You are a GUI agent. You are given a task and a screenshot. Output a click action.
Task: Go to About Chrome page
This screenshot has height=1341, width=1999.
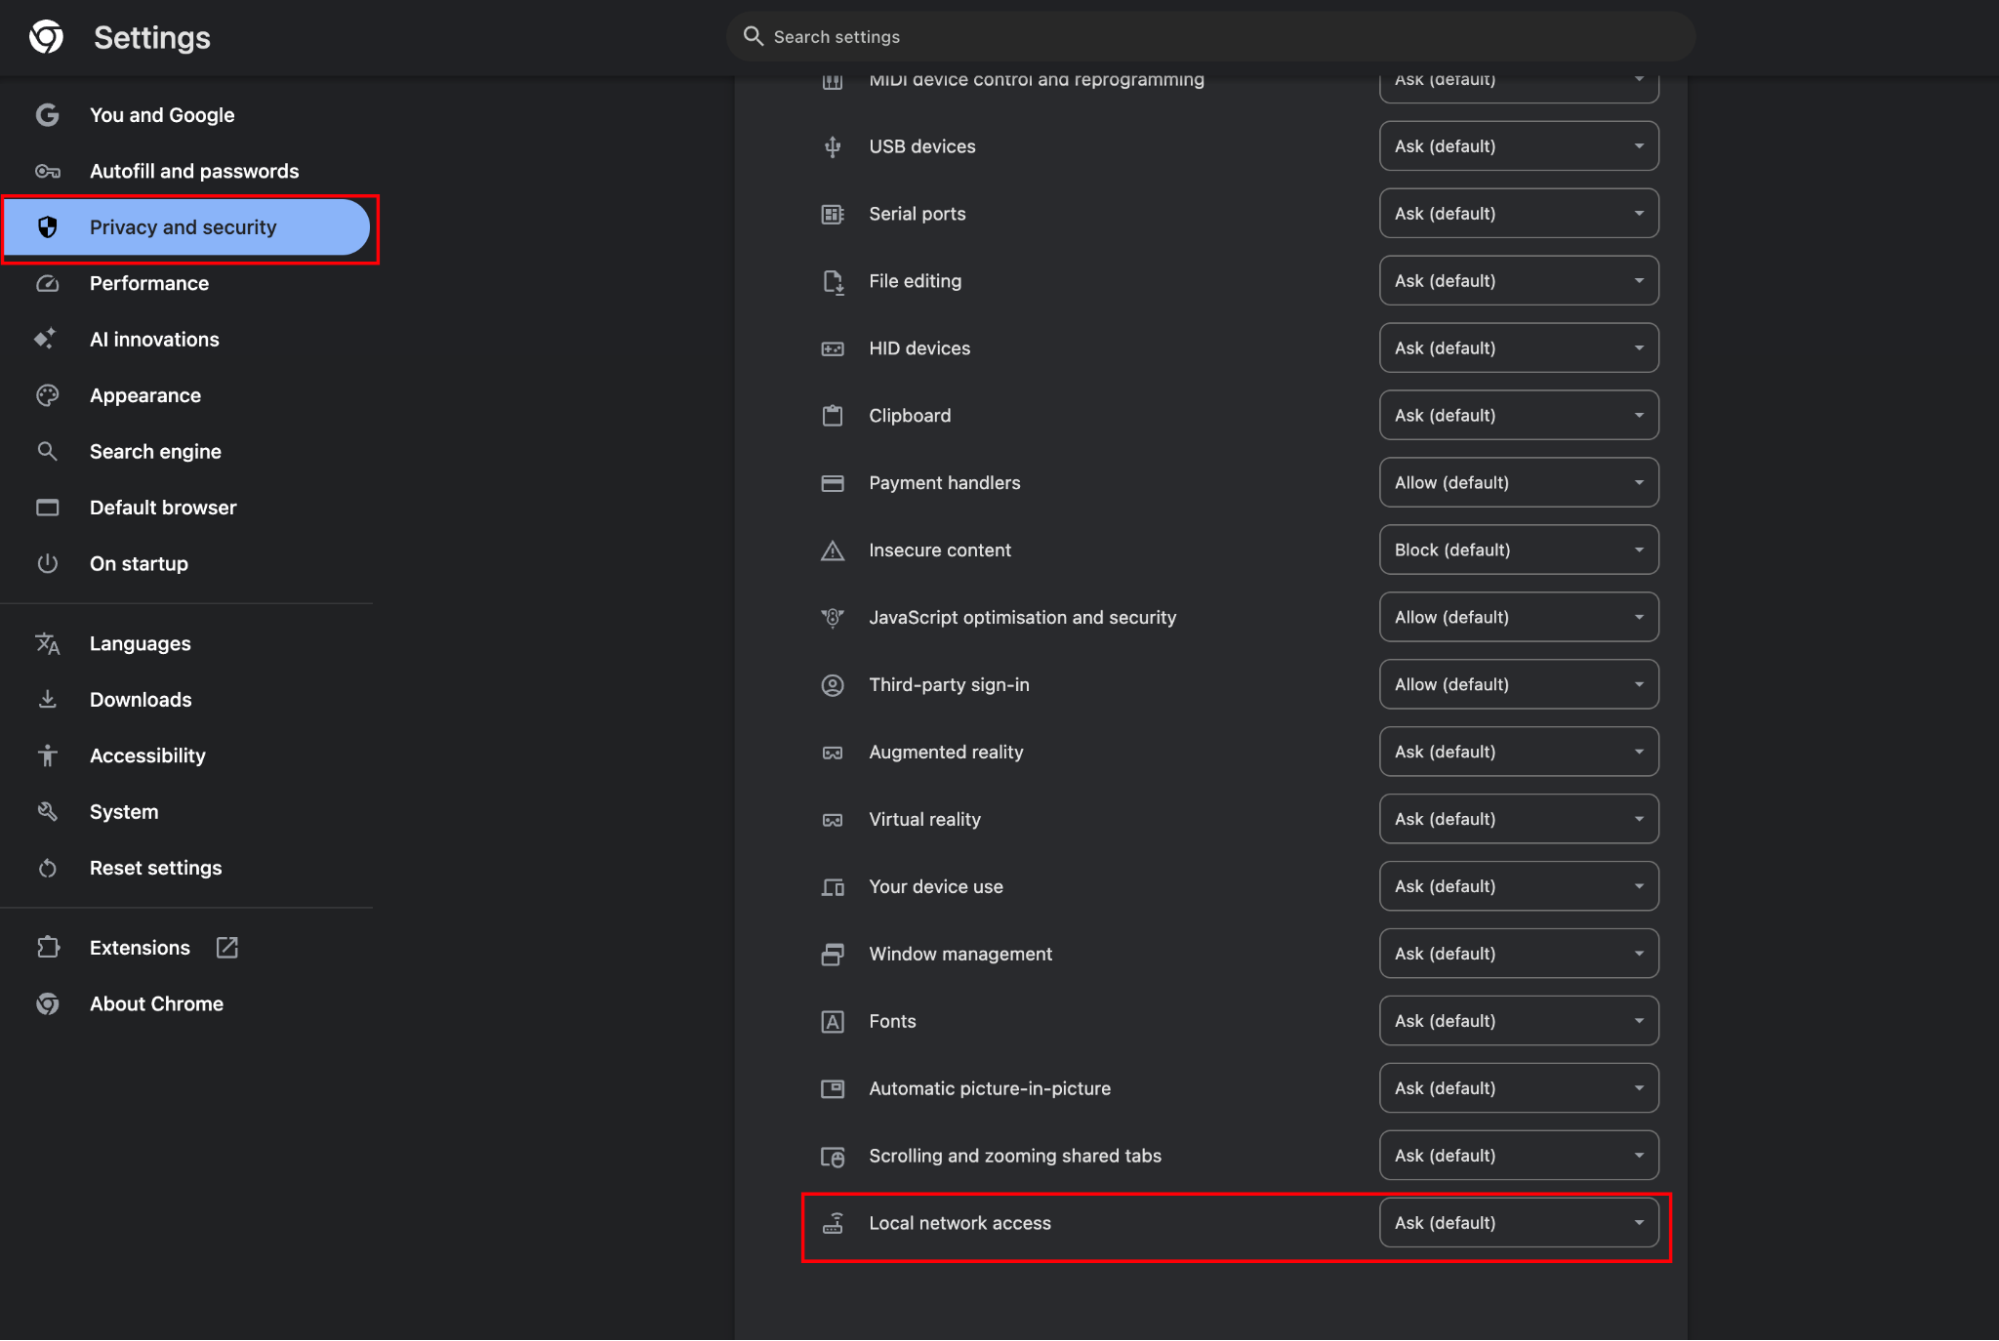pyautogui.click(x=156, y=1004)
